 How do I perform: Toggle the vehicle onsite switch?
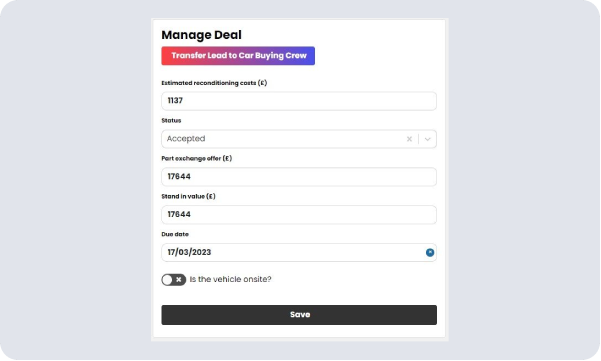click(x=174, y=280)
